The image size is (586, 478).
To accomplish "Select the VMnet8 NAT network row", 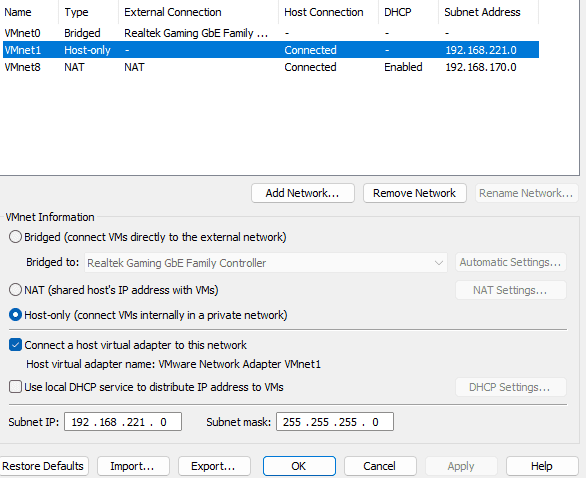I will (x=271, y=67).
